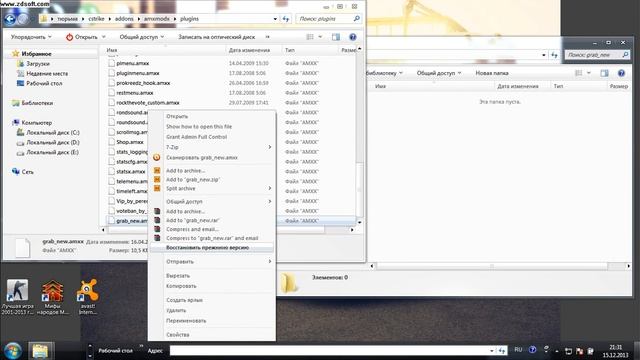Open Локальный диск (C:) in sidebar

point(53,133)
